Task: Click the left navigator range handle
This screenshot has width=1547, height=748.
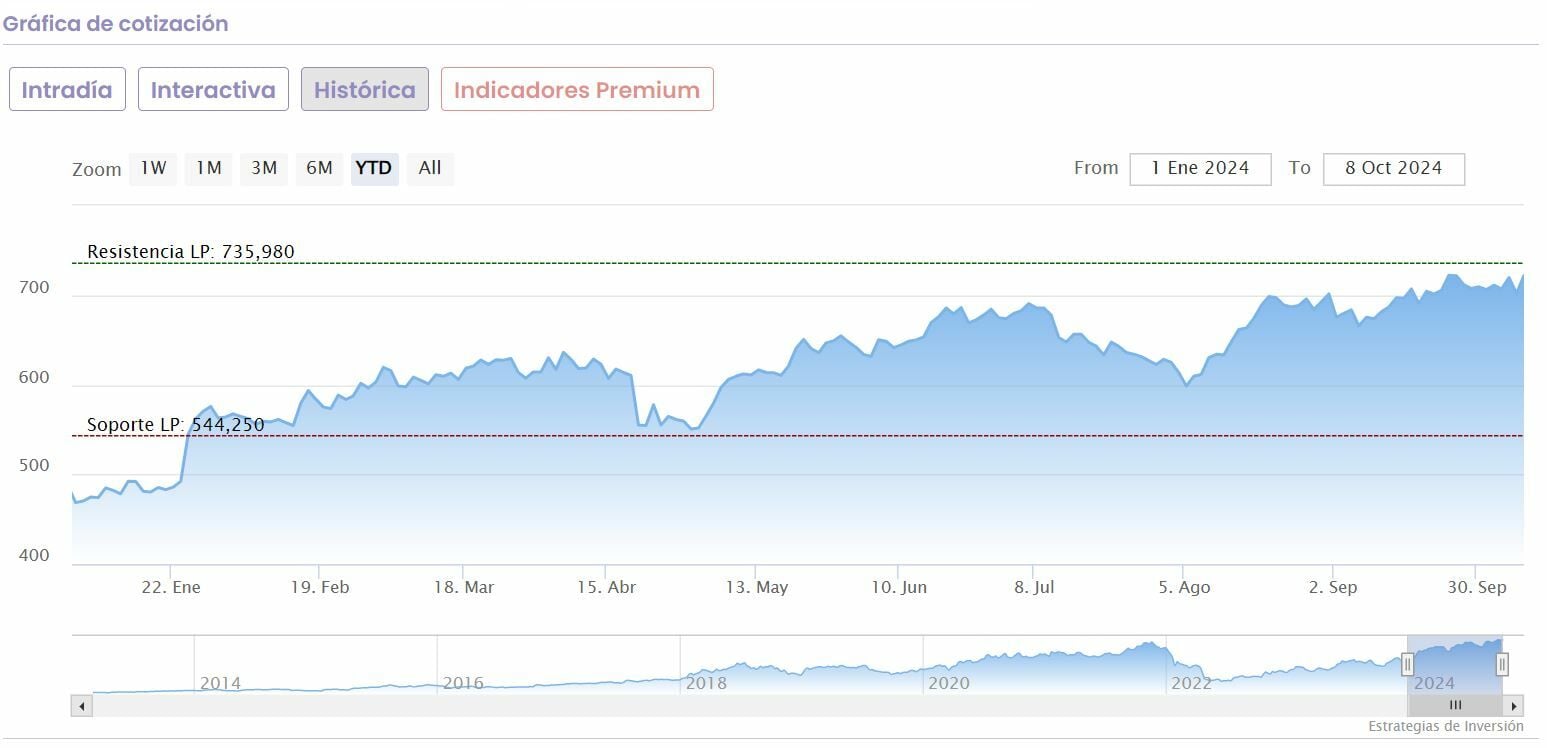Action: [1407, 664]
